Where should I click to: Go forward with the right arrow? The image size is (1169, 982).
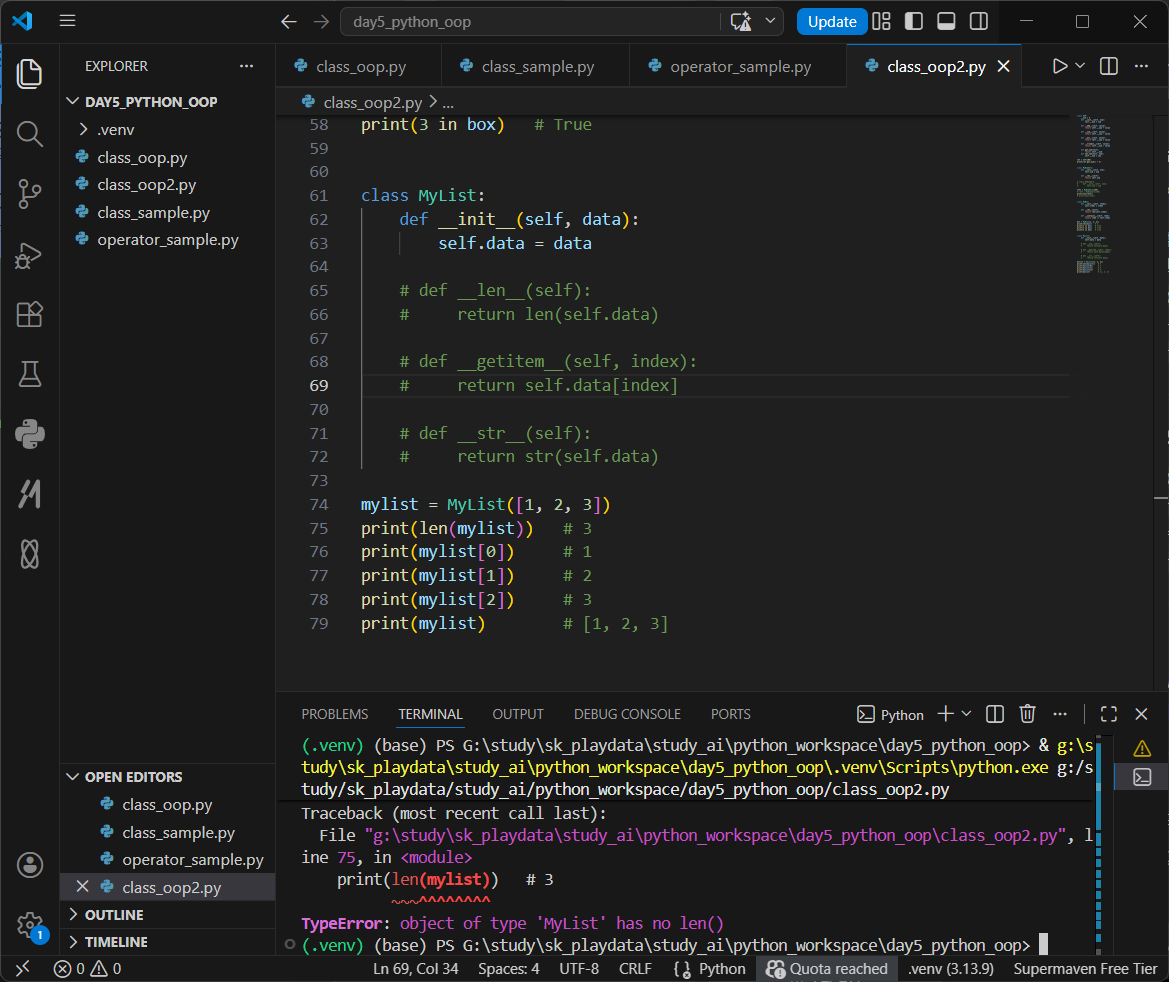point(321,22)
